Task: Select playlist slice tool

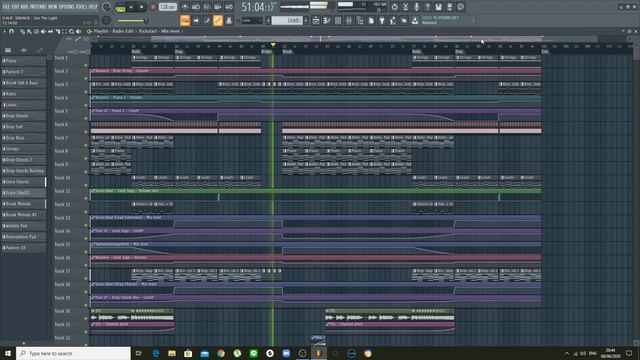Action: click(x=58, y=31)
